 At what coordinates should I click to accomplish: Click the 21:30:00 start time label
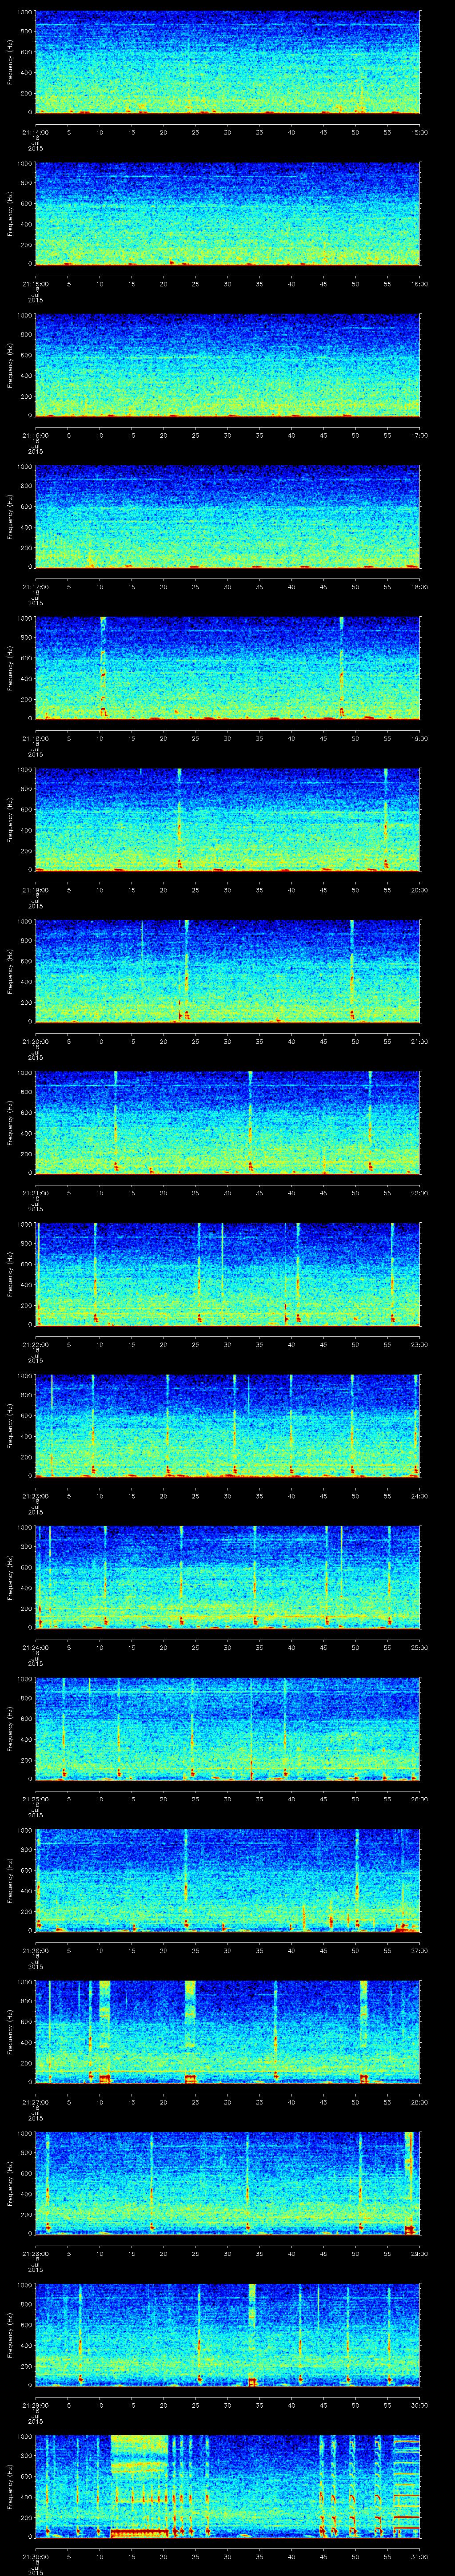click(35, 2556)
